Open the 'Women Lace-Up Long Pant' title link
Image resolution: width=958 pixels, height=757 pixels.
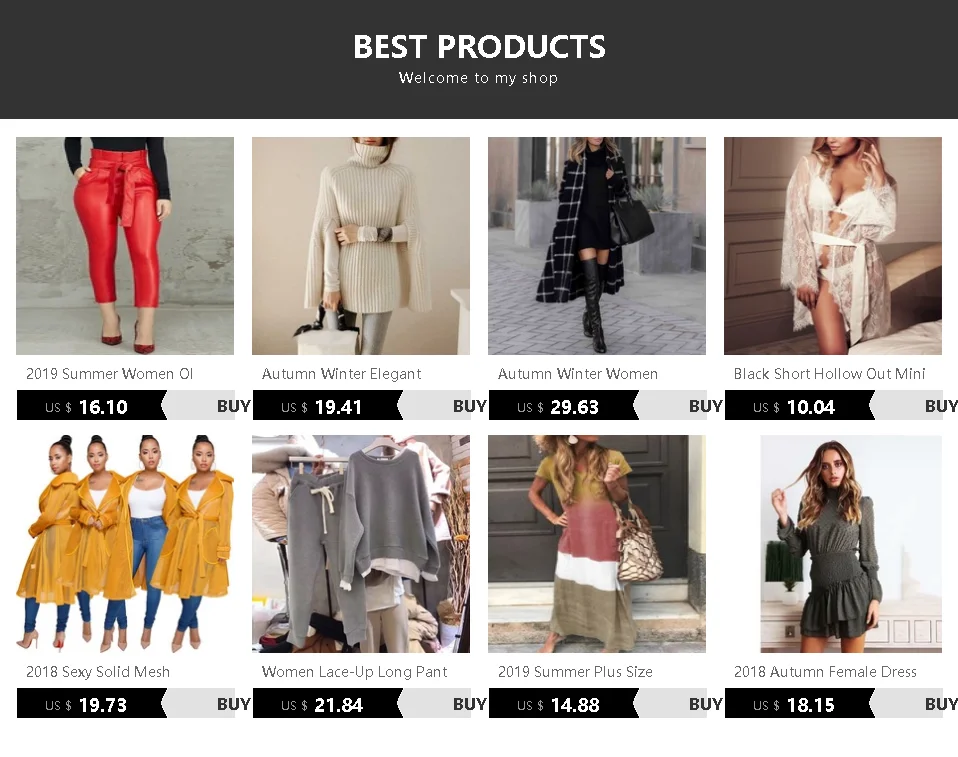pyautogui.click(x=354, y=672)
